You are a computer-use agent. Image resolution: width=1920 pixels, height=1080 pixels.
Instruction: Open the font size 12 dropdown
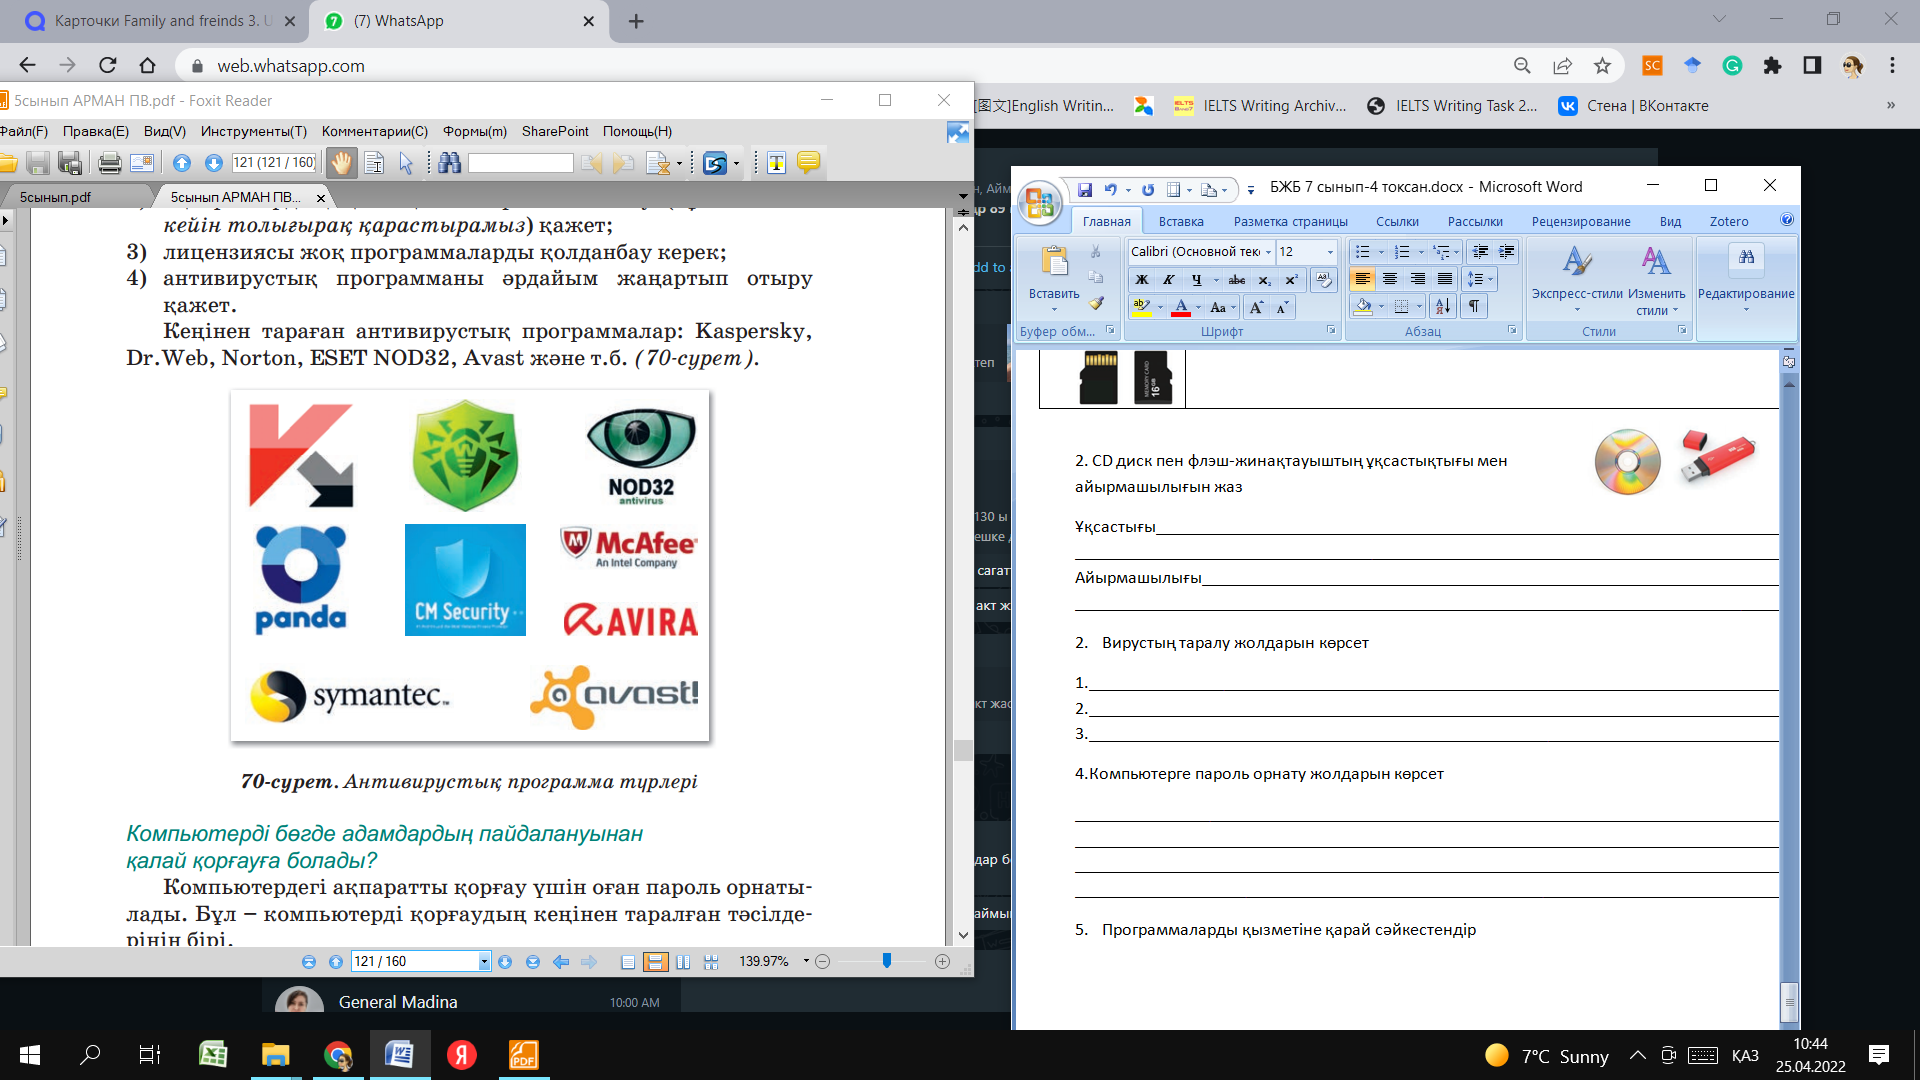pyautogui.click(x=1329, y=252)
